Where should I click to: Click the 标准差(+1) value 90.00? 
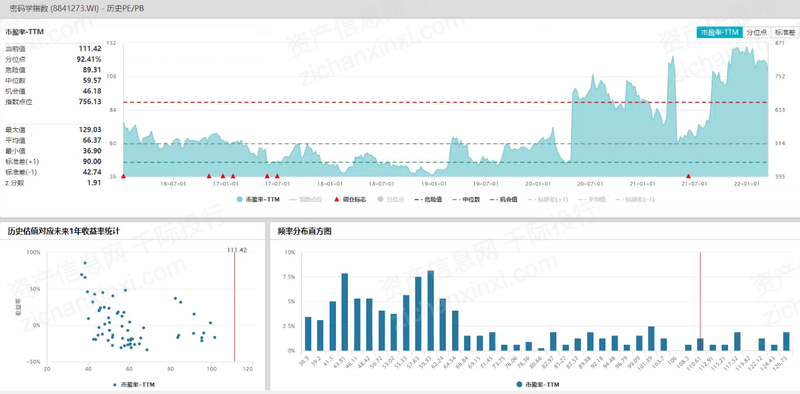pyautogui.click(x=92, y=161)
